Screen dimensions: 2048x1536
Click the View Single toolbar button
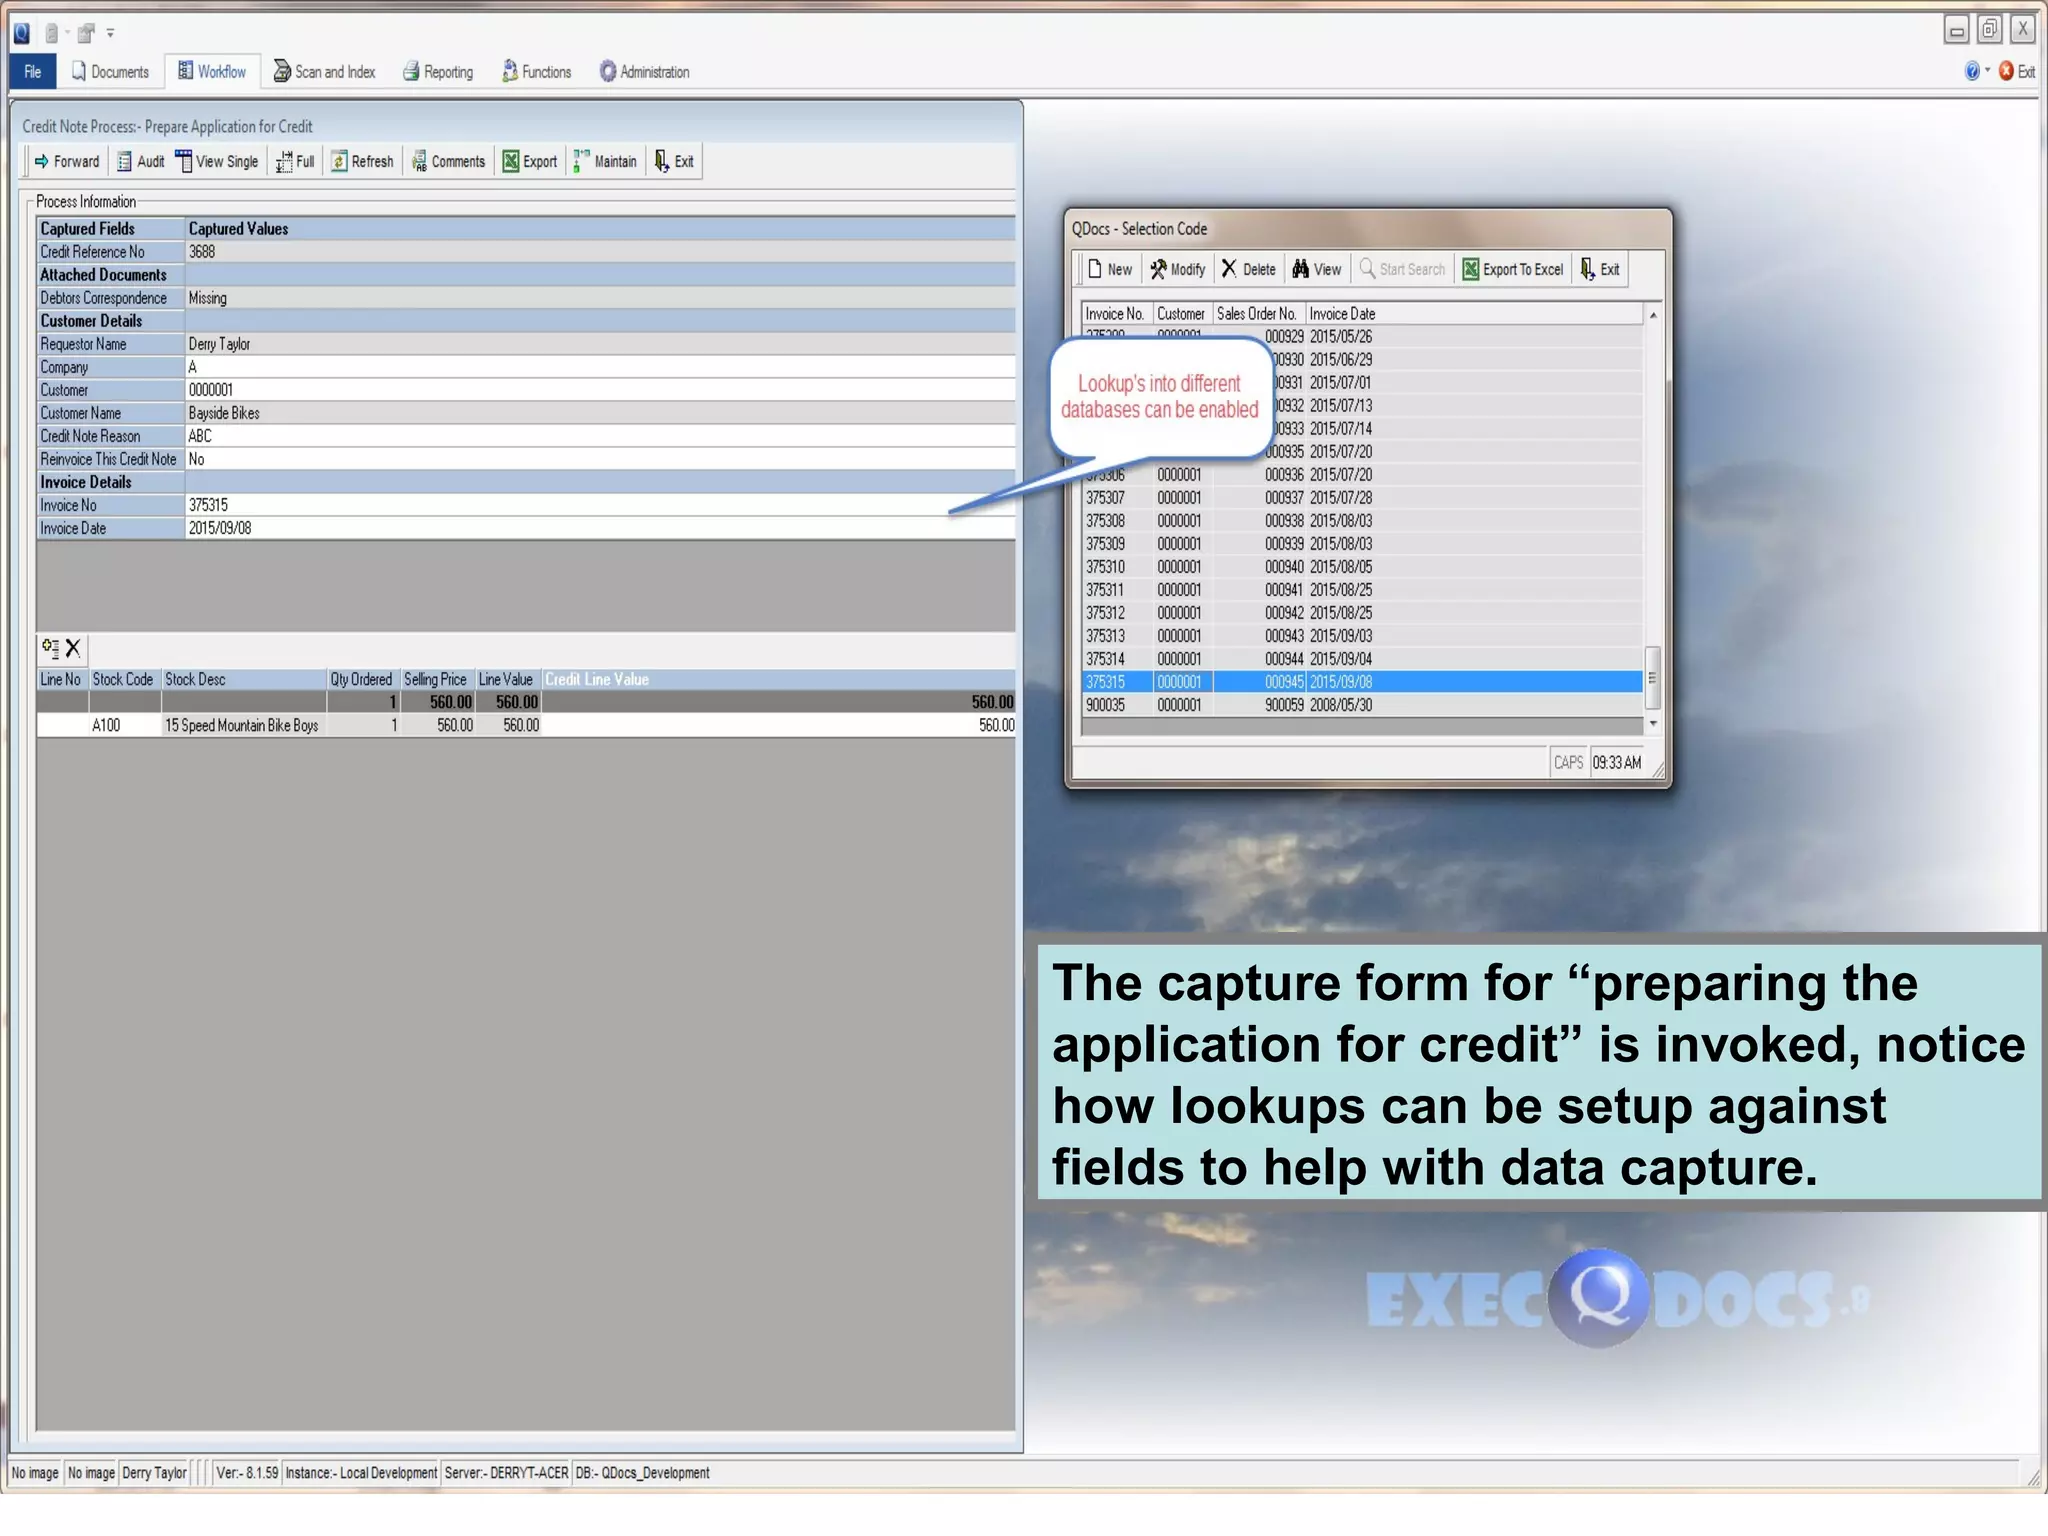tap(217, 162)
